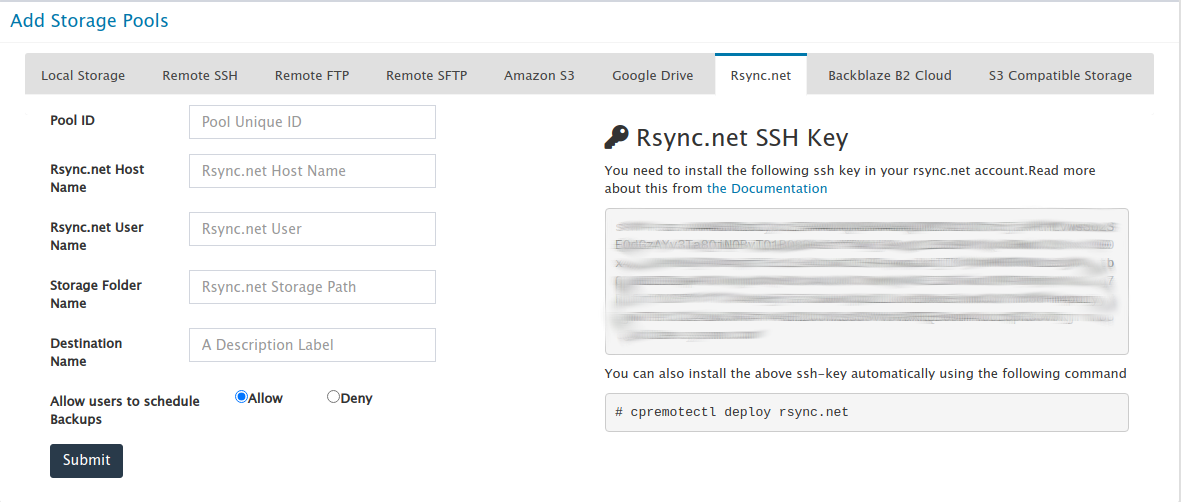This screenshot has height=502, width=1181.
Task: Open the Backblaze B2 Cloud tab
Action: [890, 75]
